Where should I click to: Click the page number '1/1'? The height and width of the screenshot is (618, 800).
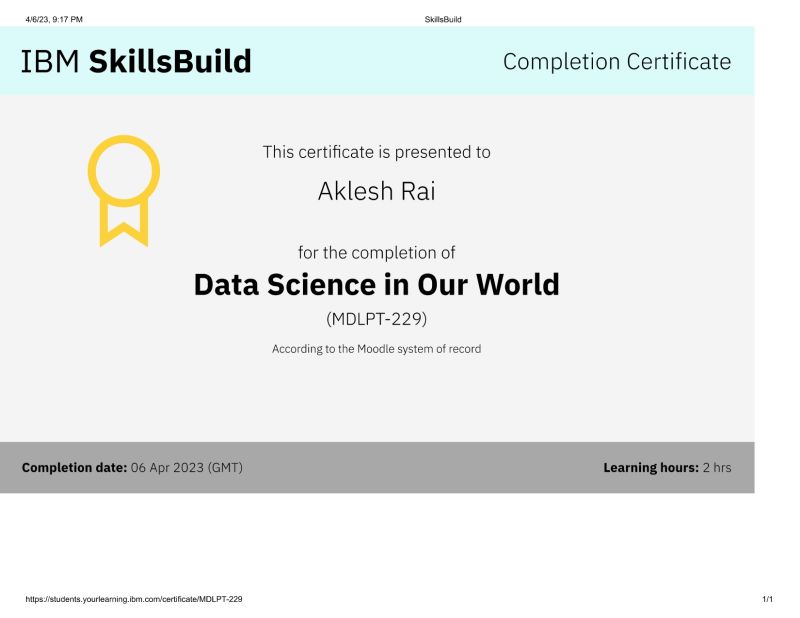click(767, 599)
